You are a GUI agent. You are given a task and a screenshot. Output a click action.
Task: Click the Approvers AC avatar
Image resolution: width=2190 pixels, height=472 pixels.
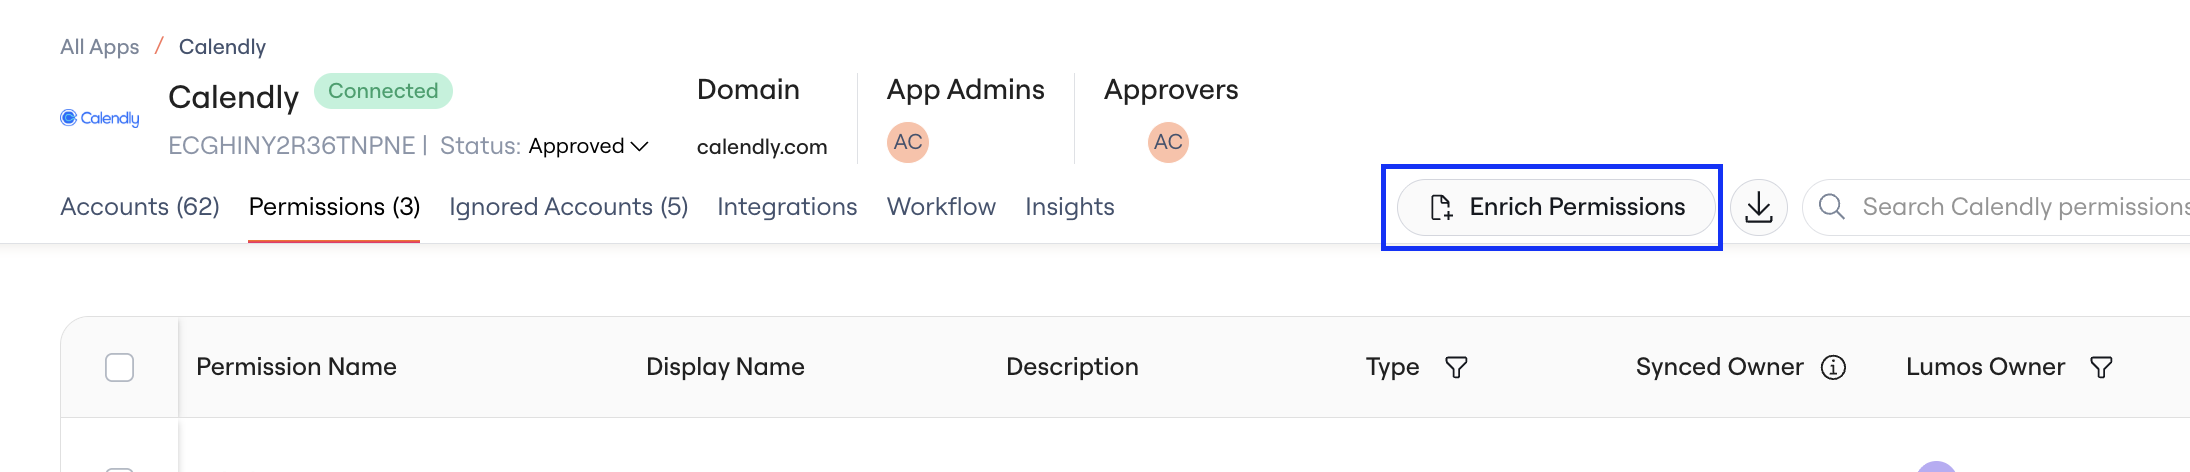[1168, 142]
